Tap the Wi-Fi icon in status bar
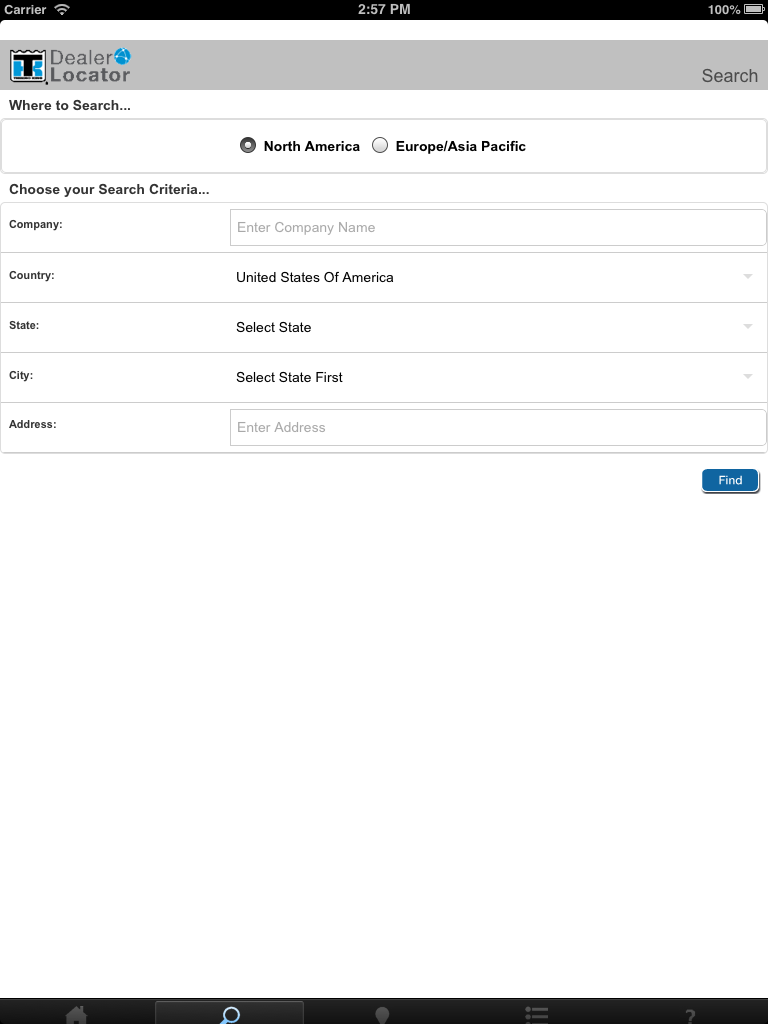Screen dimensions: 768x1024 (x=62, y=9)
